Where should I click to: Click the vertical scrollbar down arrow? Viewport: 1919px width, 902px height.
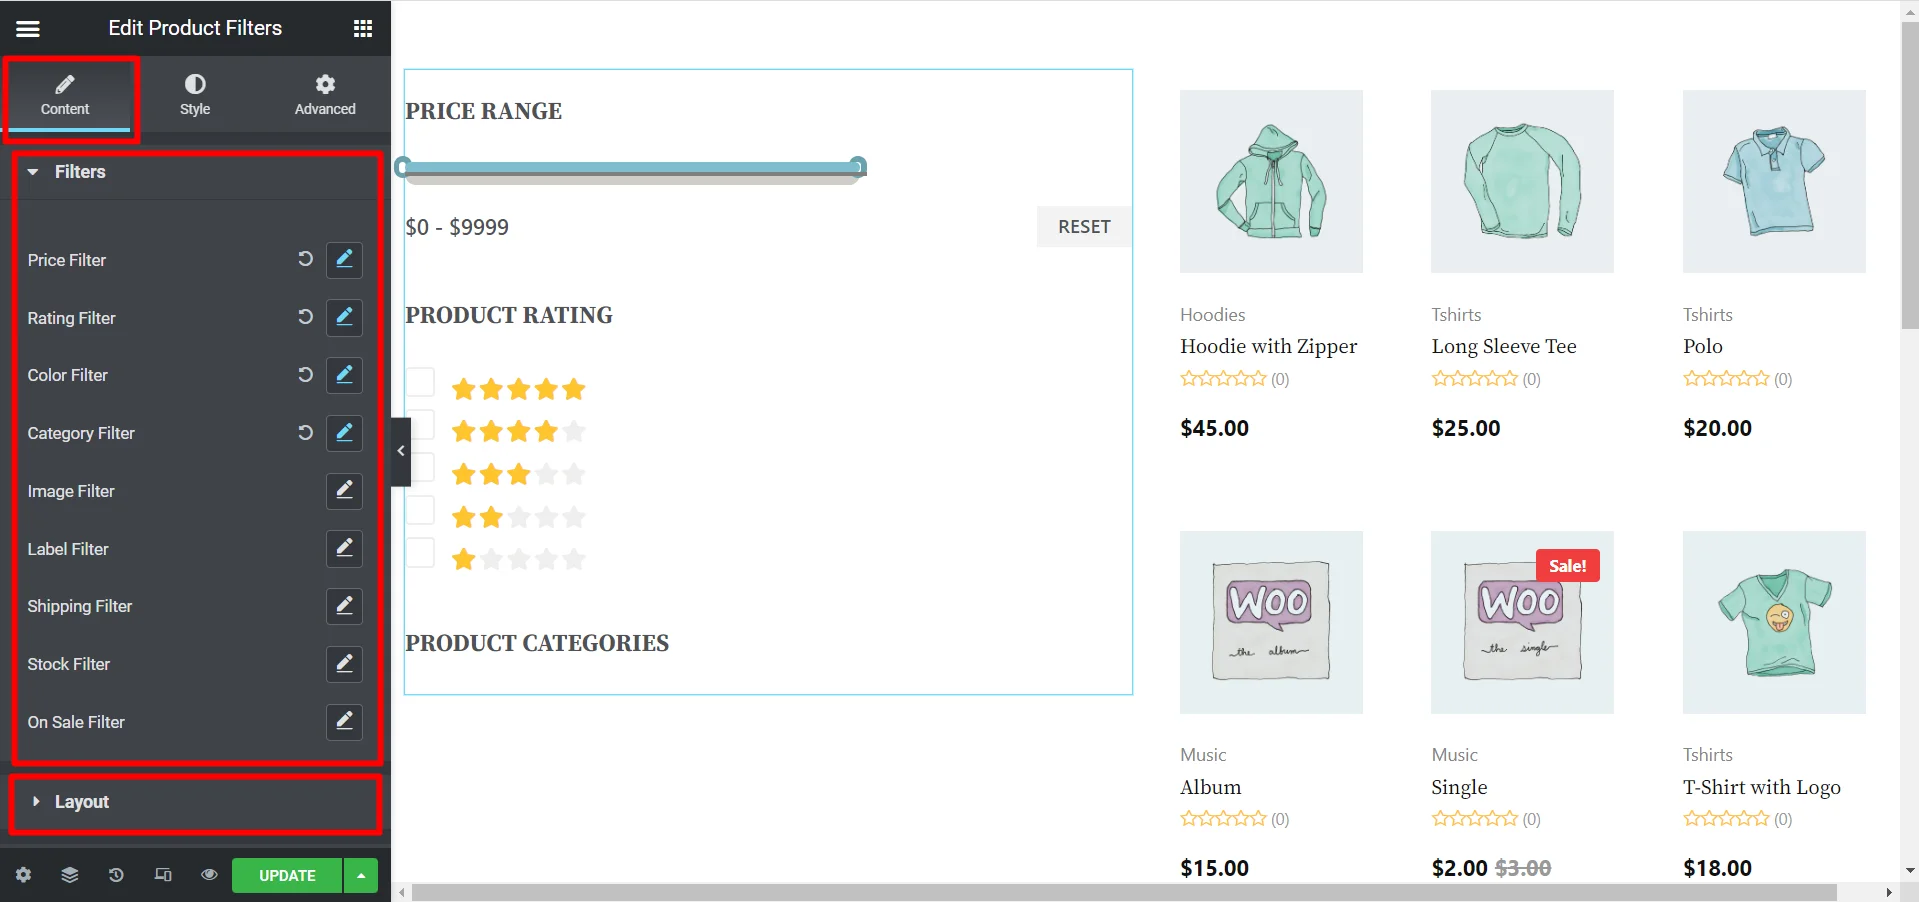click(1910, 871)
